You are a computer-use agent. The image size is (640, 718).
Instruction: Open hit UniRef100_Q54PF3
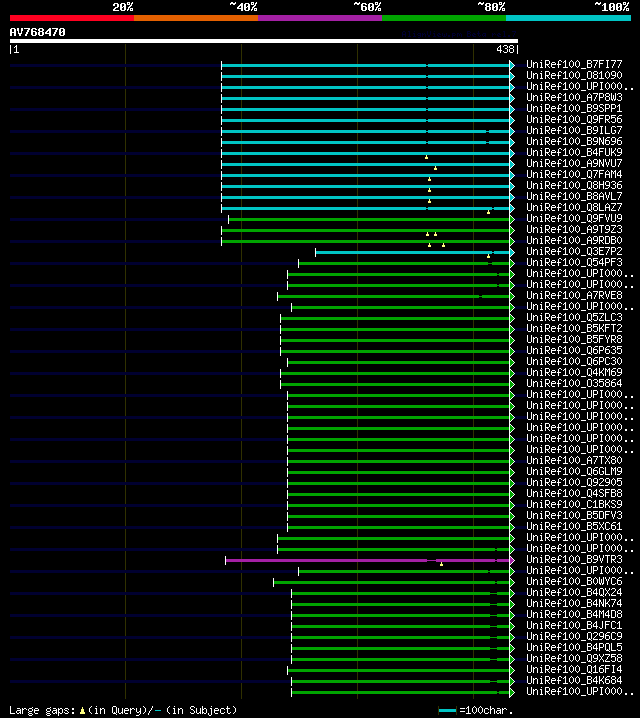[574, 262]
